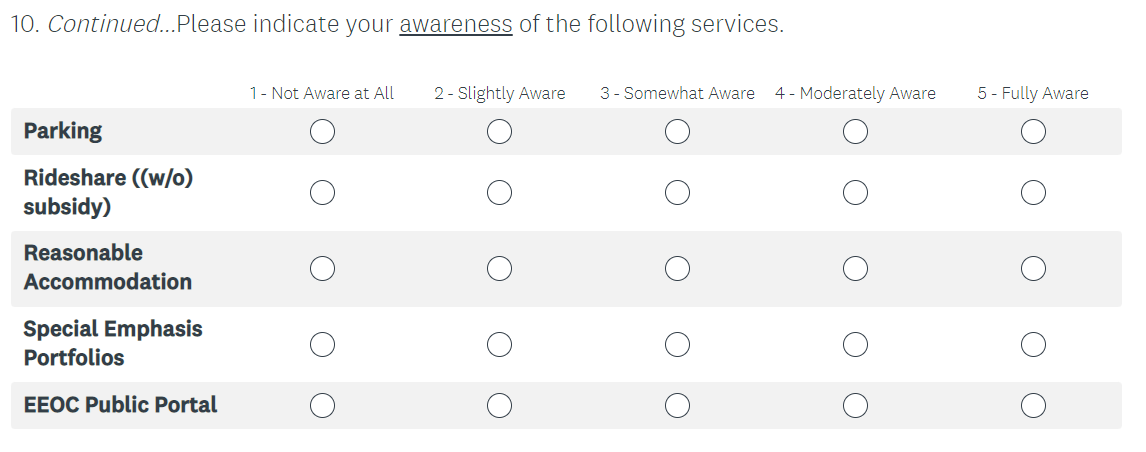Mark Parking as Slightly Aware
This screenshot has height=452, width=1146.
click(x=500, y=132)
